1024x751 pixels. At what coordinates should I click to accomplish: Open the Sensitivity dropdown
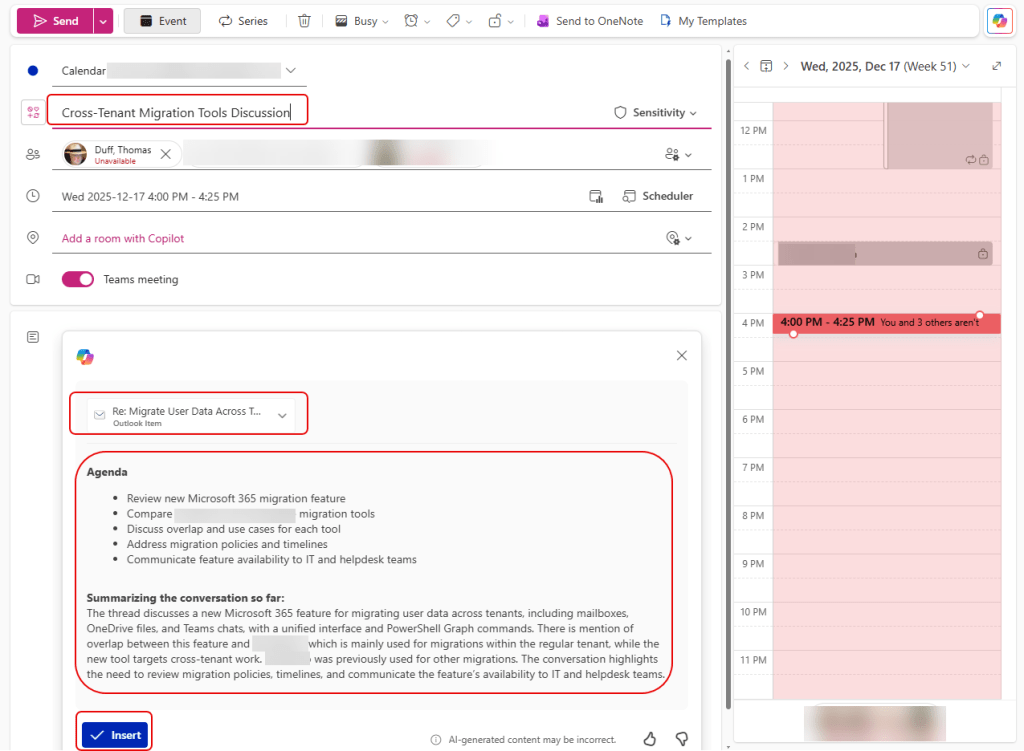pos(655,113)
